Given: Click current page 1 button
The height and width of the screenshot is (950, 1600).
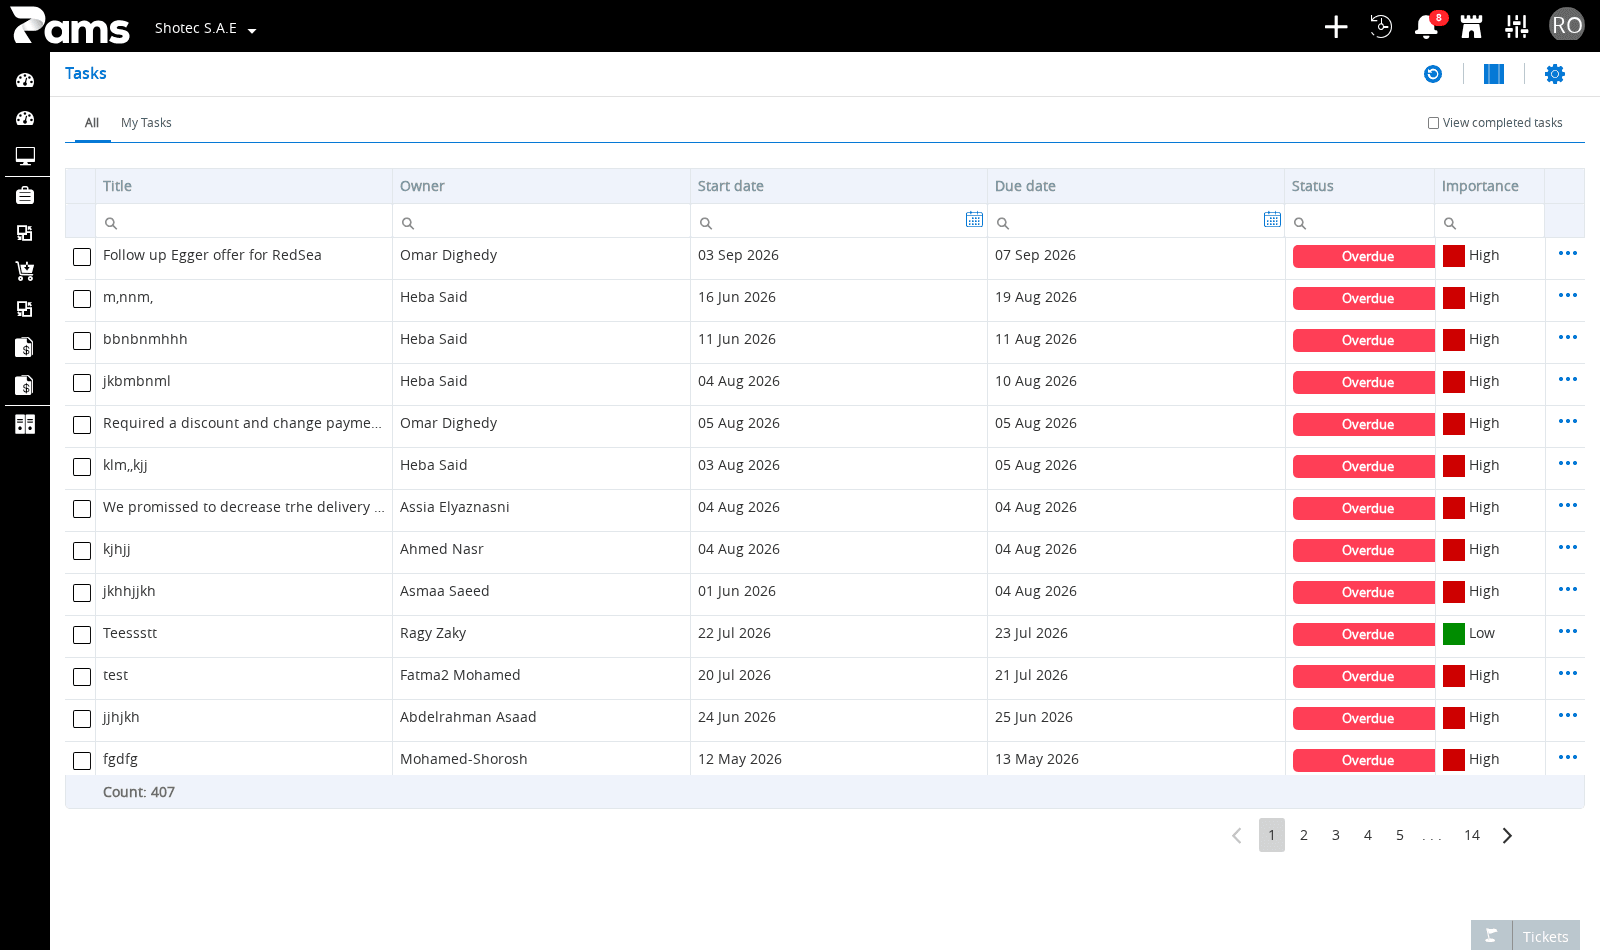Looking at the screenshot, I should coord(1272,835).
